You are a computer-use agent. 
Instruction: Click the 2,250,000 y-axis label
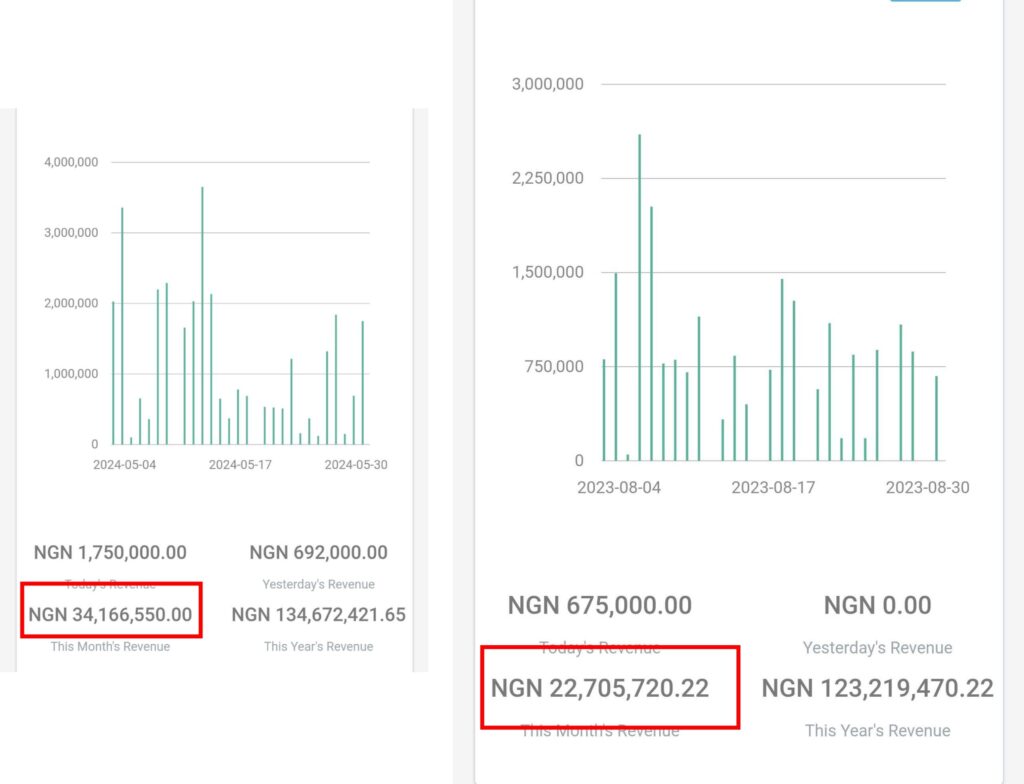pyautogui.click(x=547, y=178)
